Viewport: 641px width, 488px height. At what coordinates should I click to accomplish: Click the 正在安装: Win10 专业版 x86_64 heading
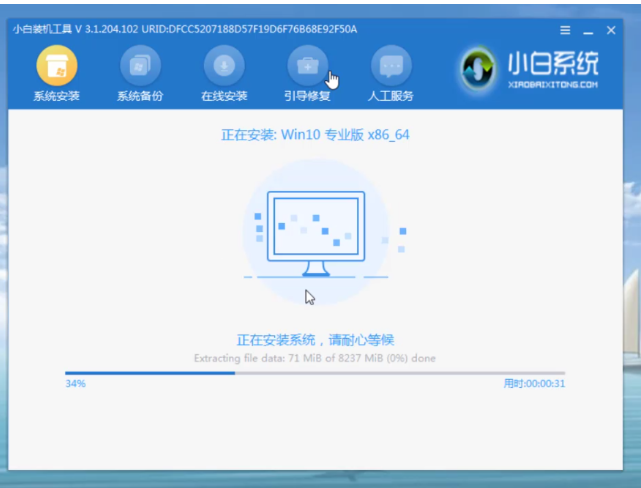(315, 134)
